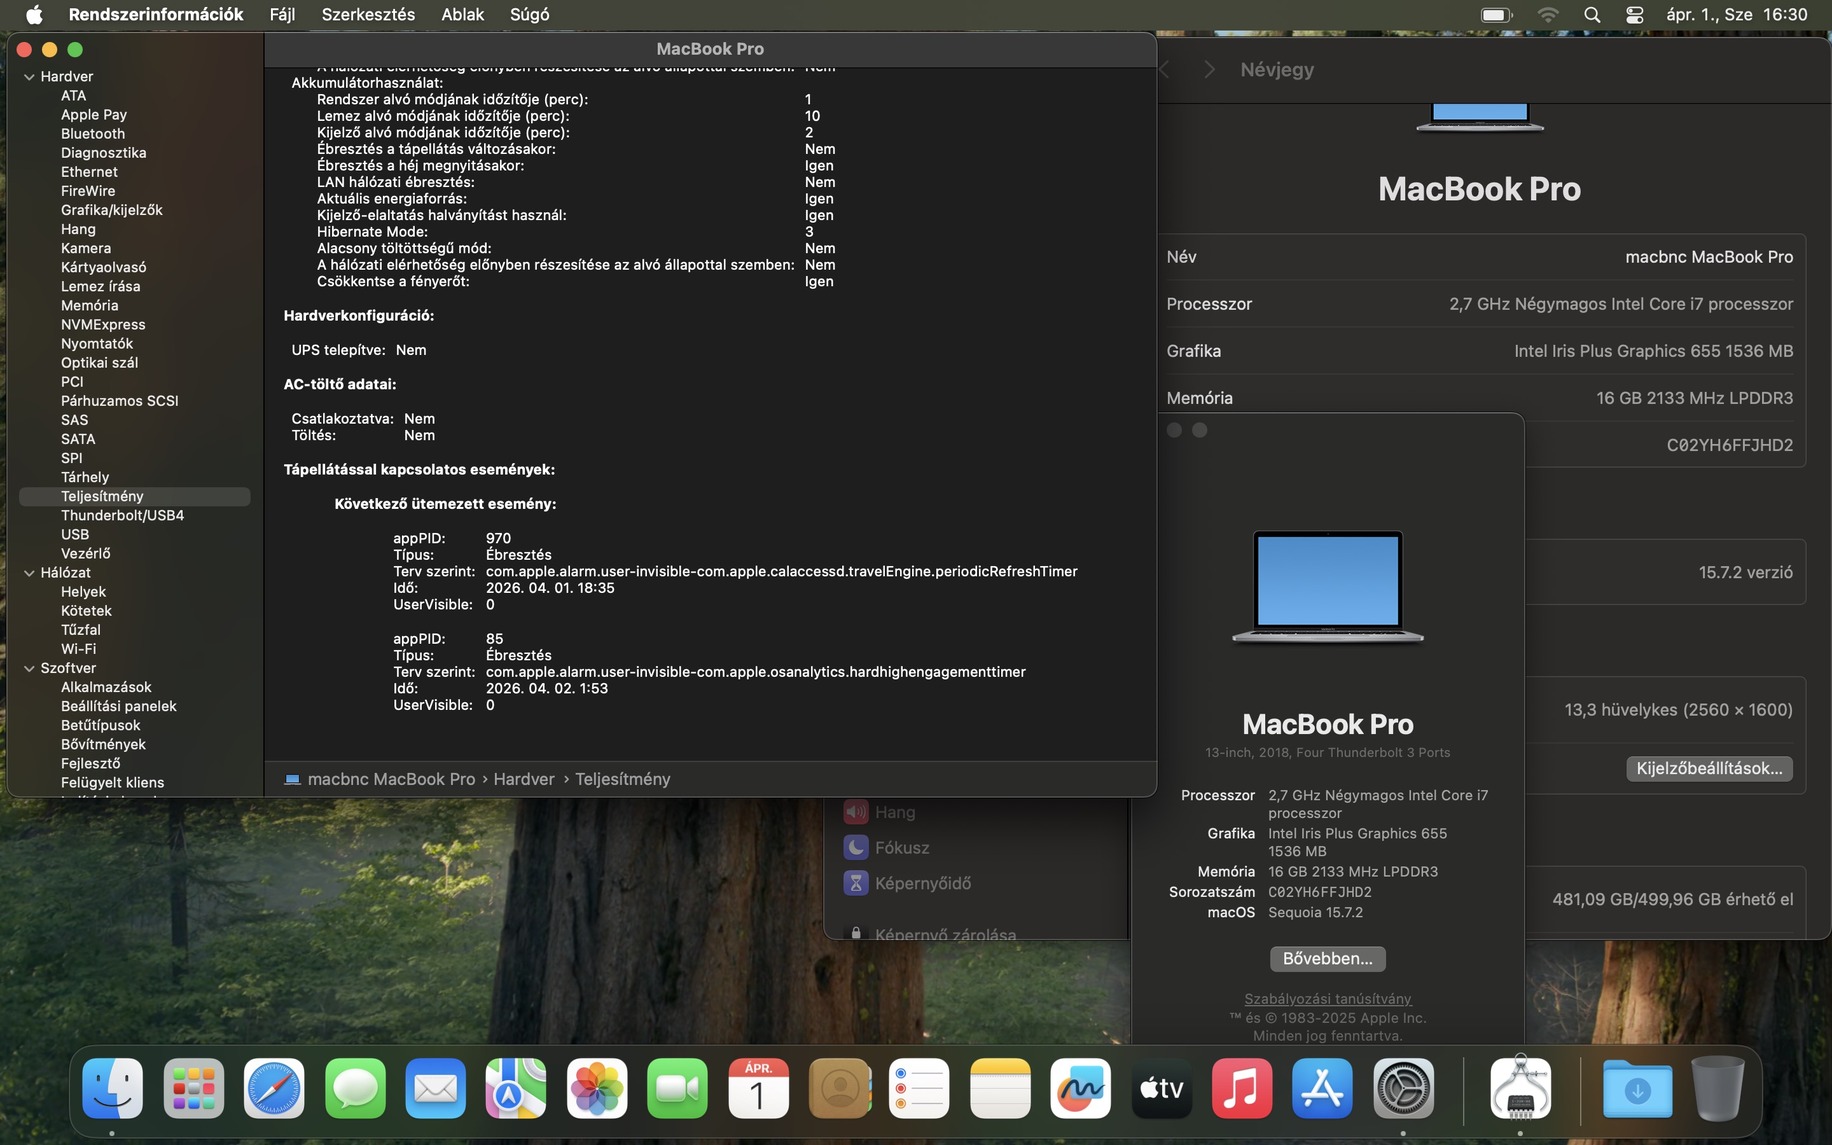
Task: Collapse the Szoftver sidebar group
Action: [x=29, y=668]
